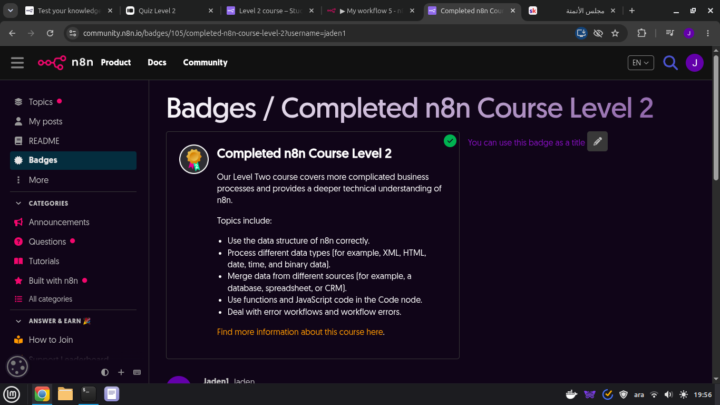Click the crossed-out eye icon in address bar
The height and width of the screenshot is (405, 720).
(598, 33)
